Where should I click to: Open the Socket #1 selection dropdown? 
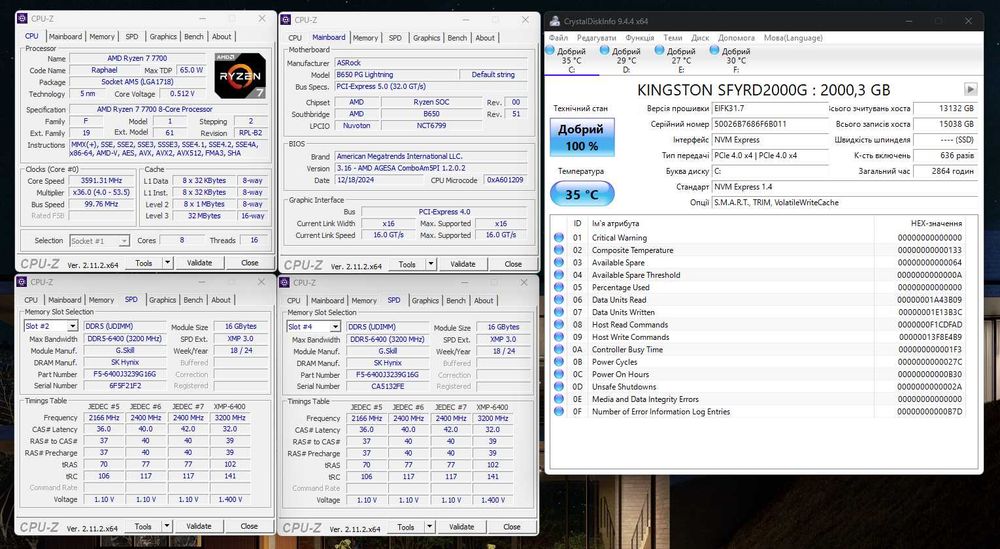(x=124, y=241)
